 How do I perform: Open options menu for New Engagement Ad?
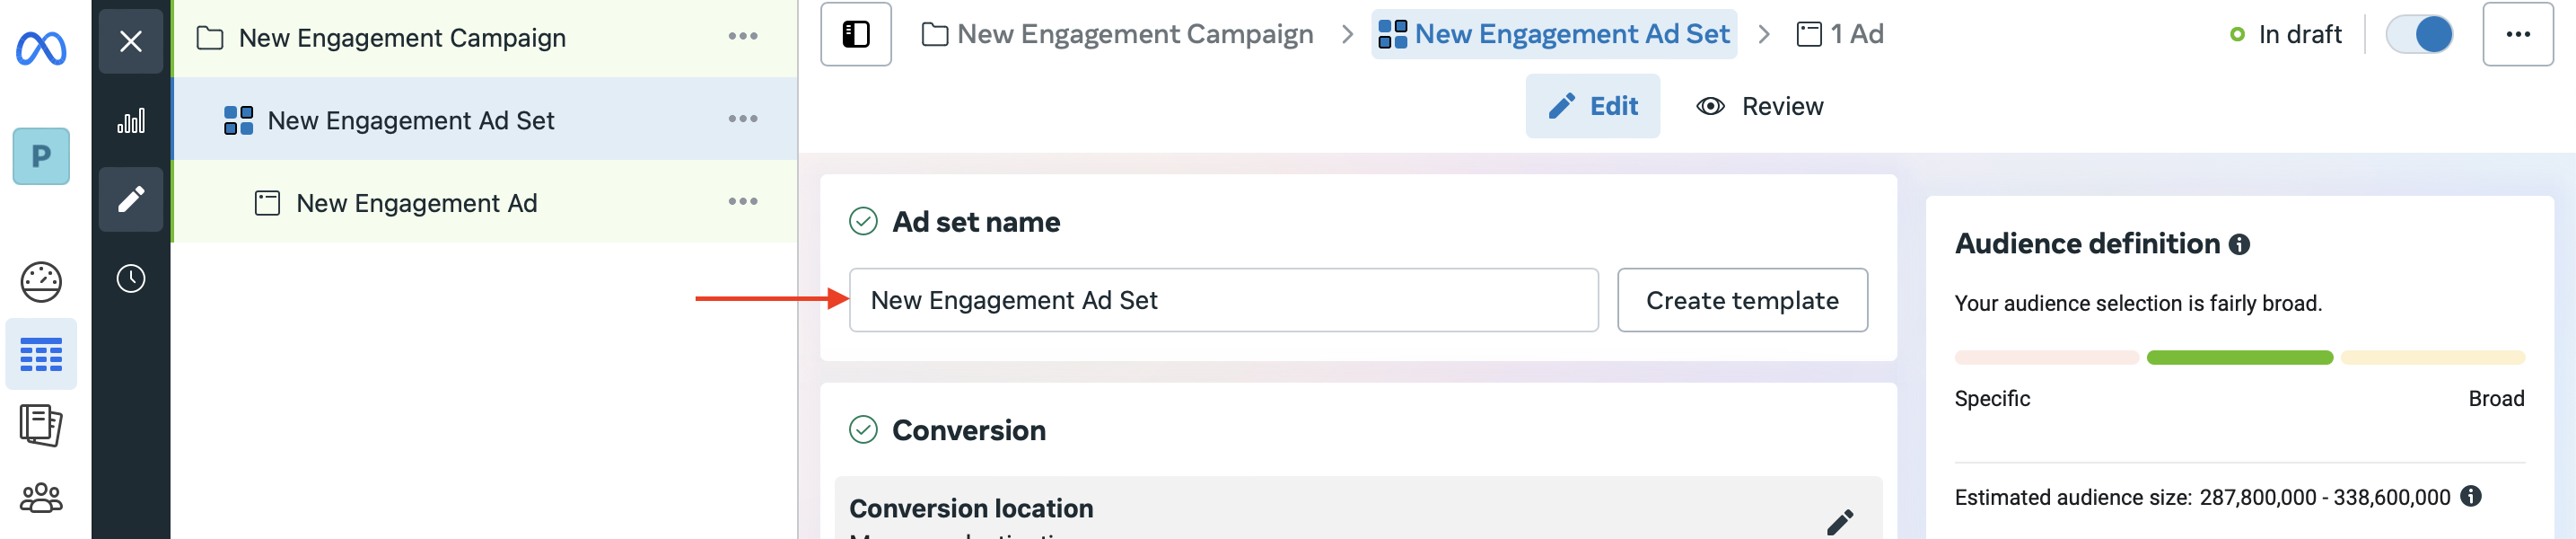pos(743,202)
